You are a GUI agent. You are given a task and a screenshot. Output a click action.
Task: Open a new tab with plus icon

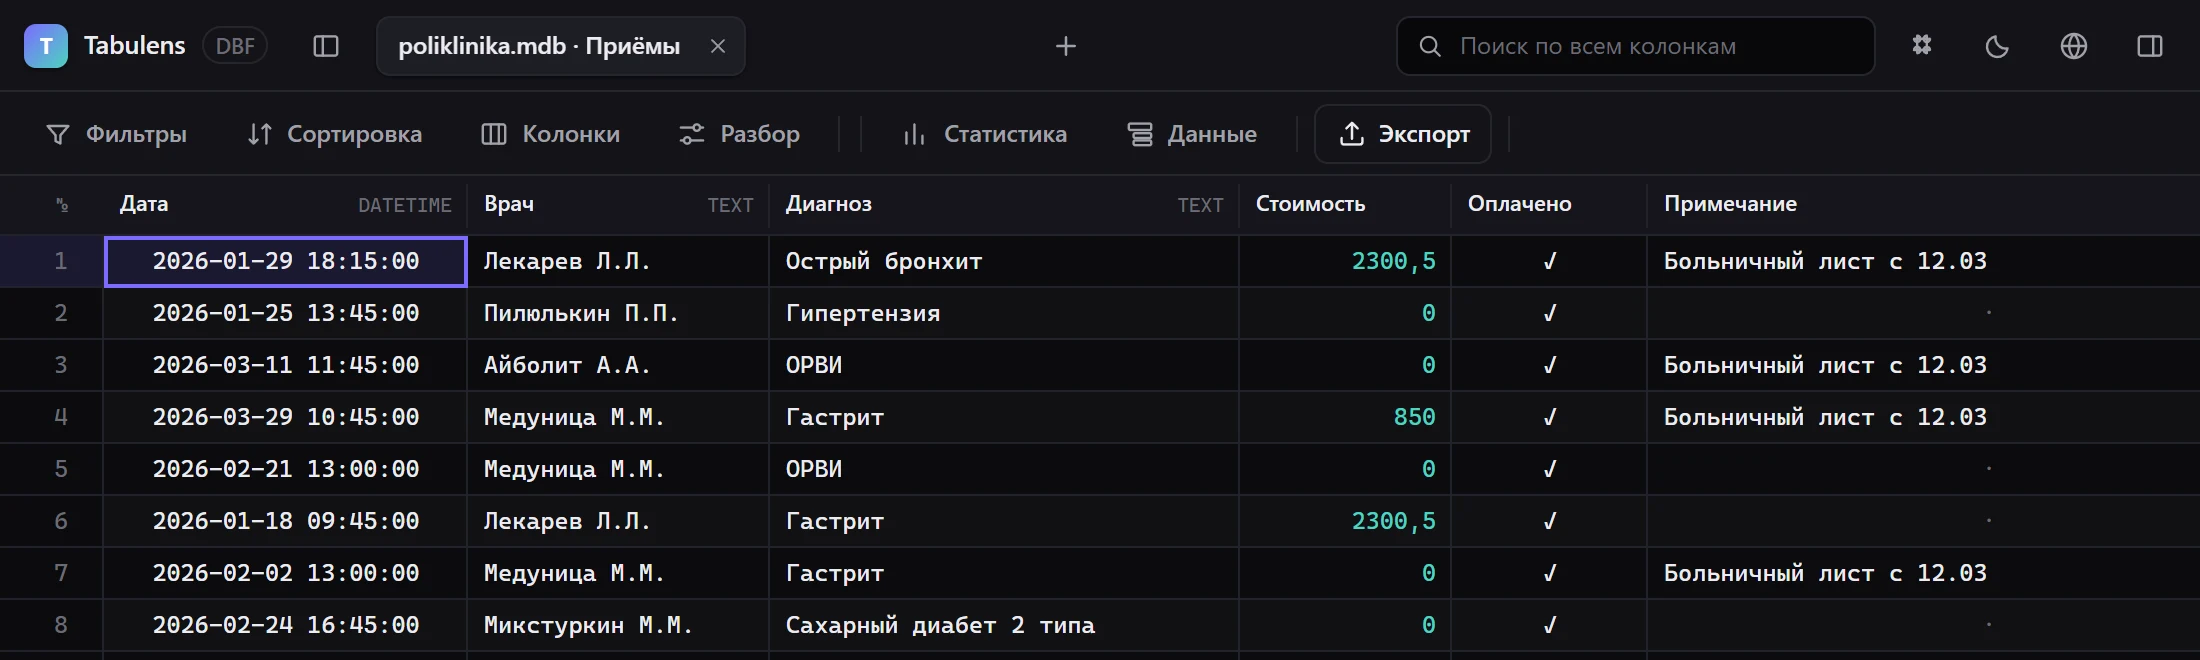tap(1066, 46)
